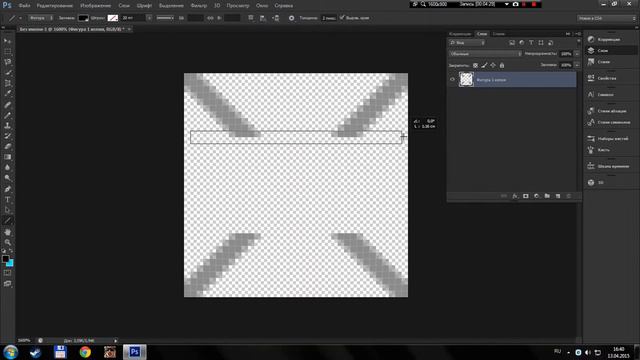
Task: Select the Move tool in toolbox
Action: tap(7, 41)
